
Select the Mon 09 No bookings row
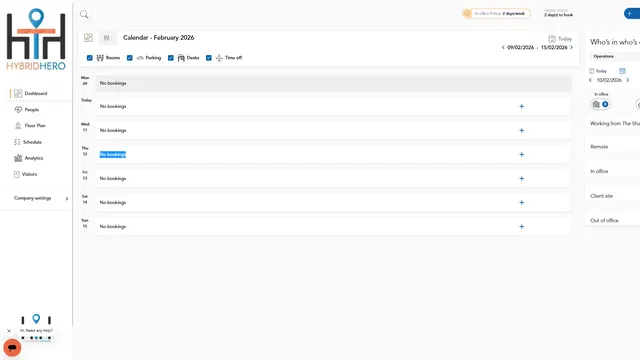tap(333, 83)
